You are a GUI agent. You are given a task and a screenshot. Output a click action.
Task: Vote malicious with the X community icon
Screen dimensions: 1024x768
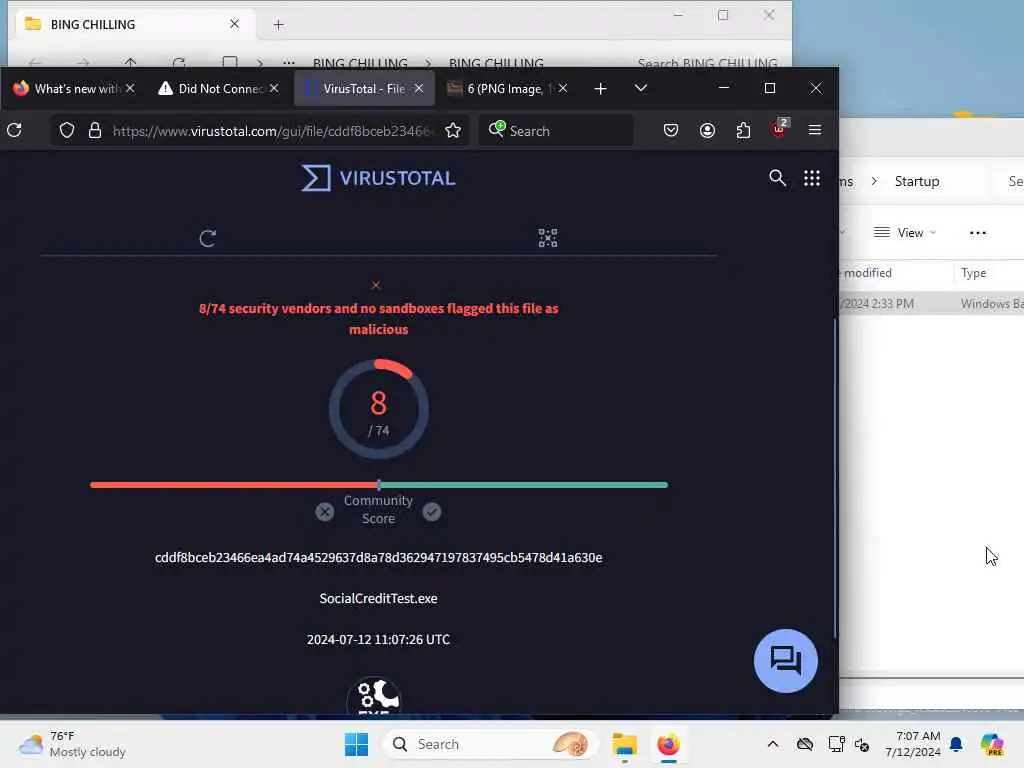325,511
